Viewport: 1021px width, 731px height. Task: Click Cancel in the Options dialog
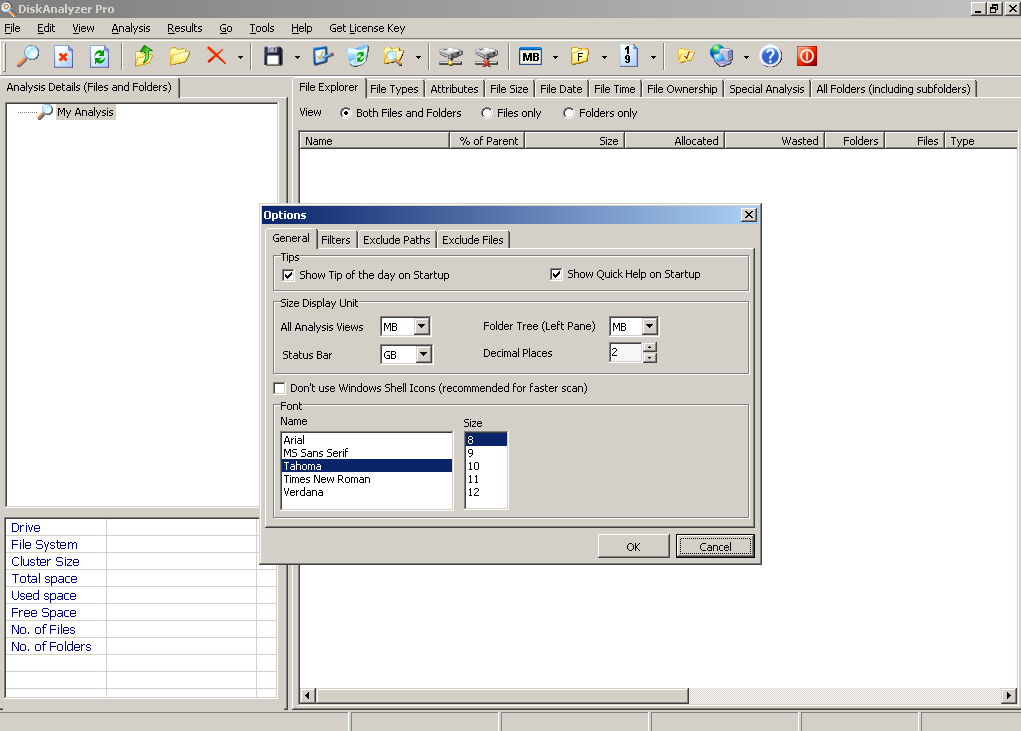point(715,547)
